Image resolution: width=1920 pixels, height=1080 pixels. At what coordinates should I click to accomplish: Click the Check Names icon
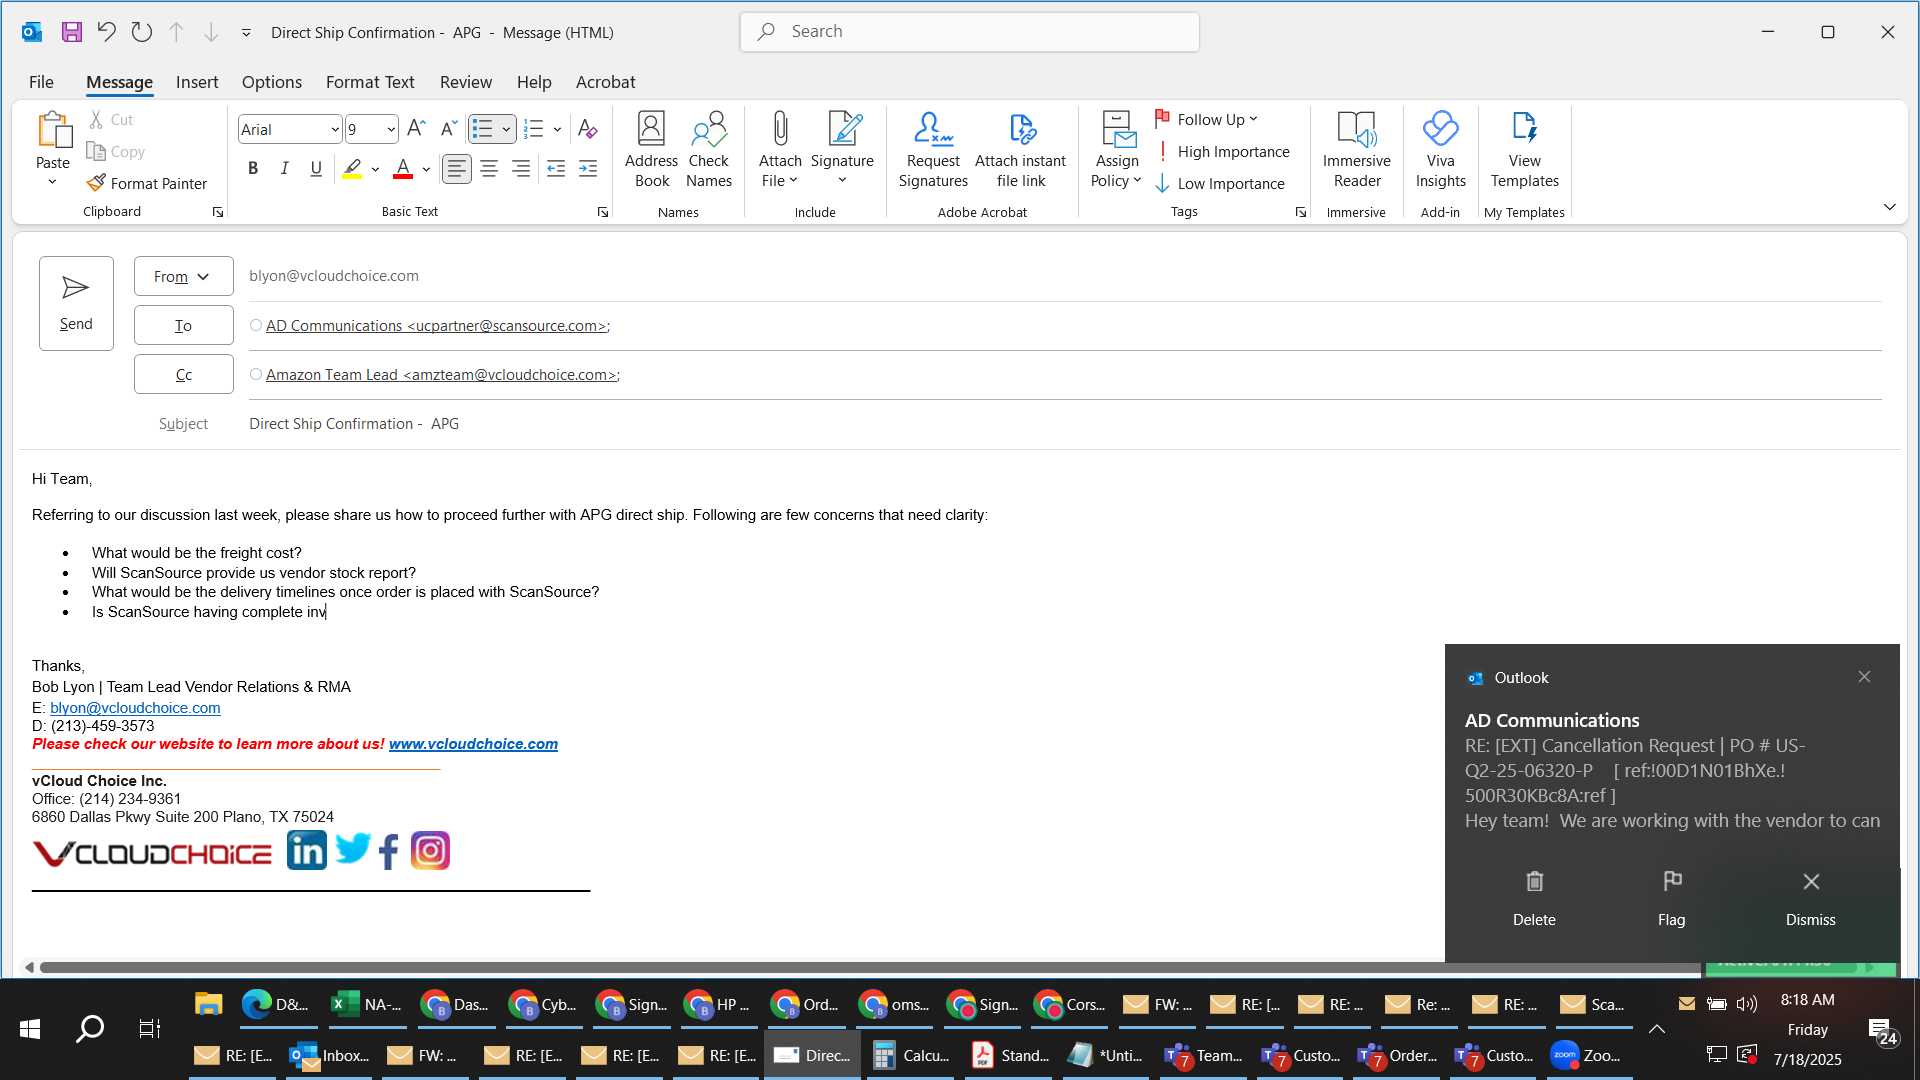point(709,150)
